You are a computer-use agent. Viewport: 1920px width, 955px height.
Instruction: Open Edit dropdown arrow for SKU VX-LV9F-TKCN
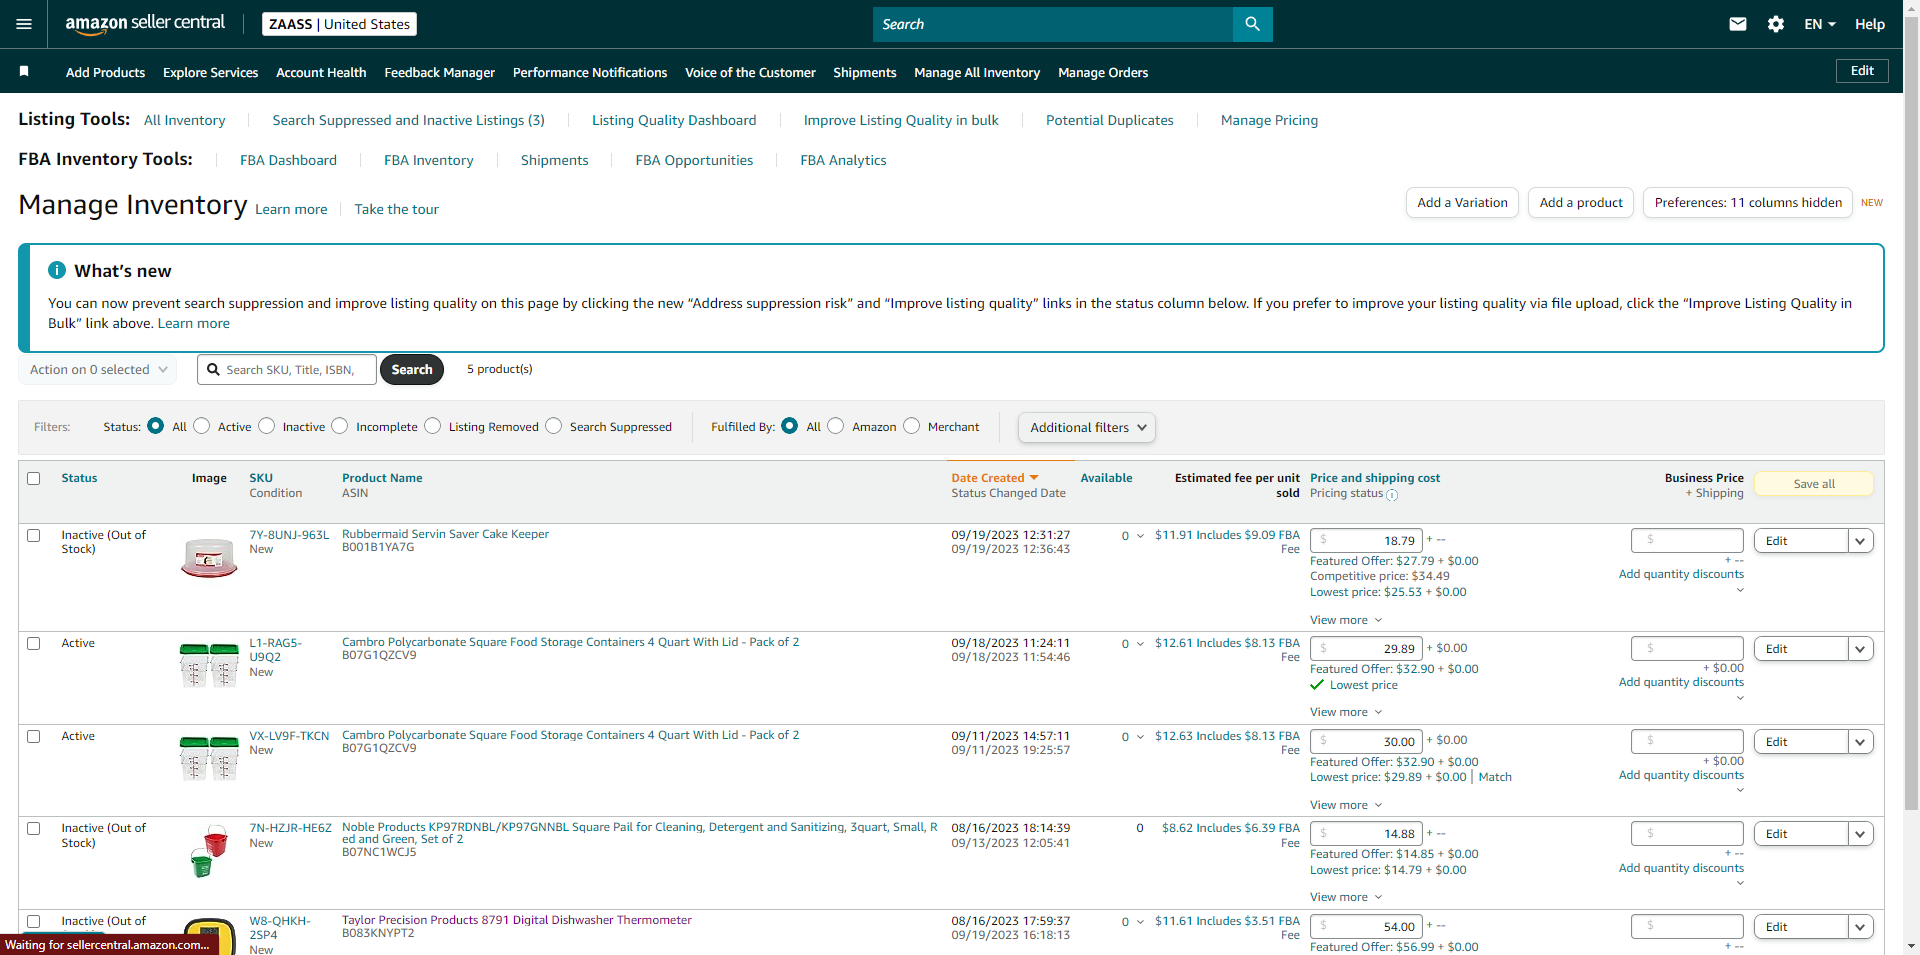tap(1860, 742)
